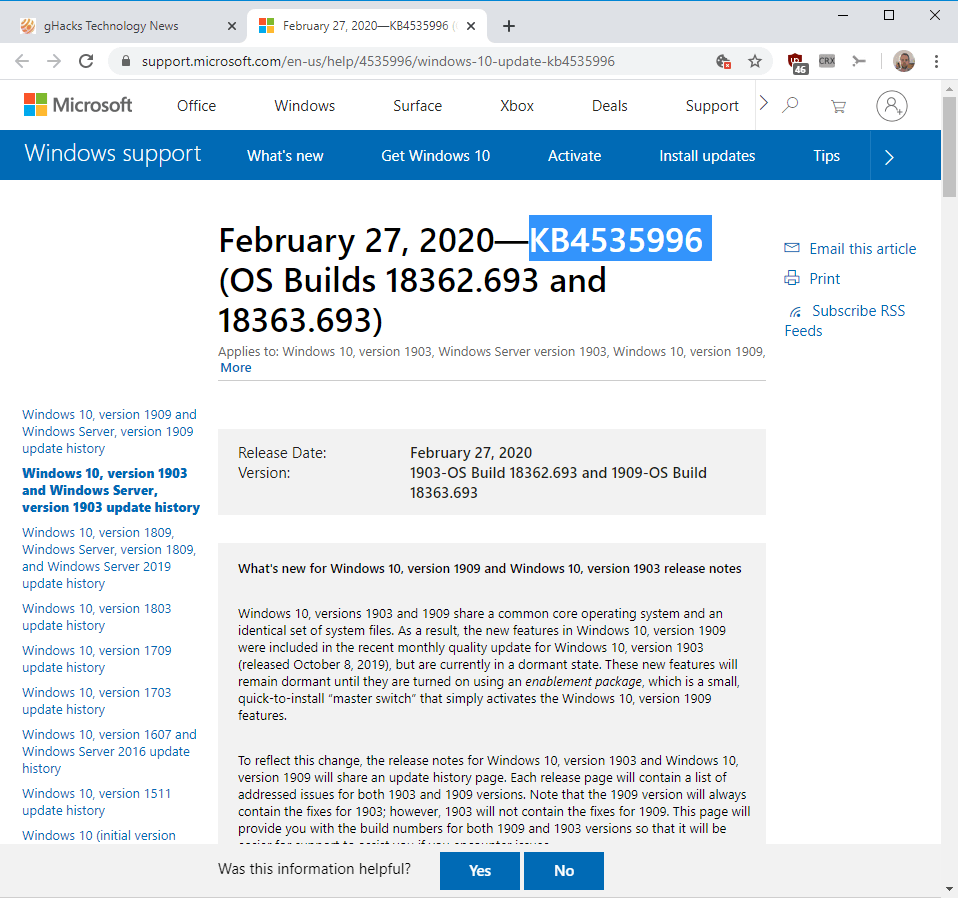
Task: Open Windows 10 initial version history link
Action: pyautogui.click(x=98, y=835)
